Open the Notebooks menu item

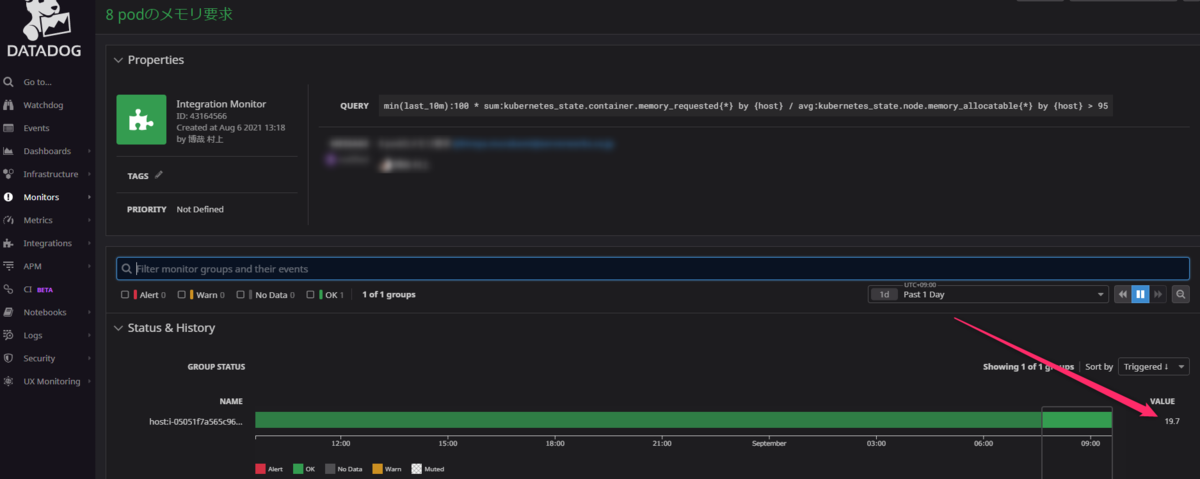coord(45,312)
